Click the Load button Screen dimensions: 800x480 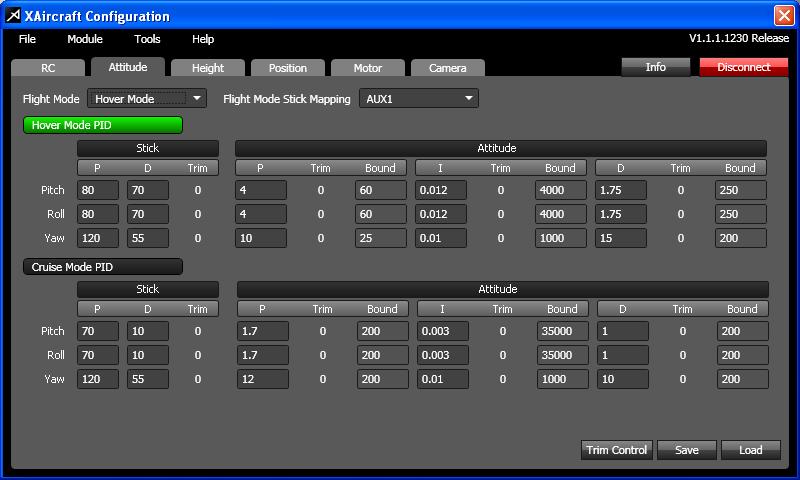point(751,450)
